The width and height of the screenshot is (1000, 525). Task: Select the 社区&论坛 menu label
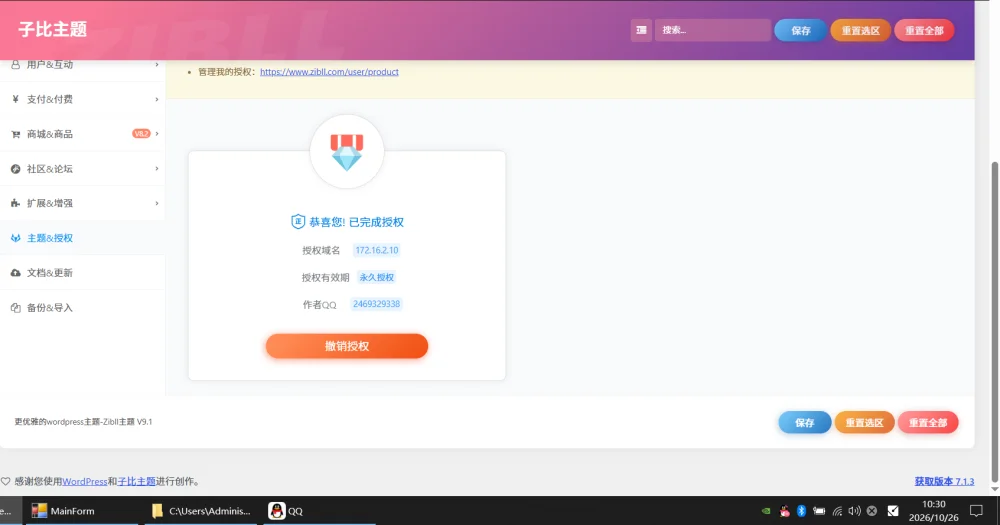coord(50,168)
